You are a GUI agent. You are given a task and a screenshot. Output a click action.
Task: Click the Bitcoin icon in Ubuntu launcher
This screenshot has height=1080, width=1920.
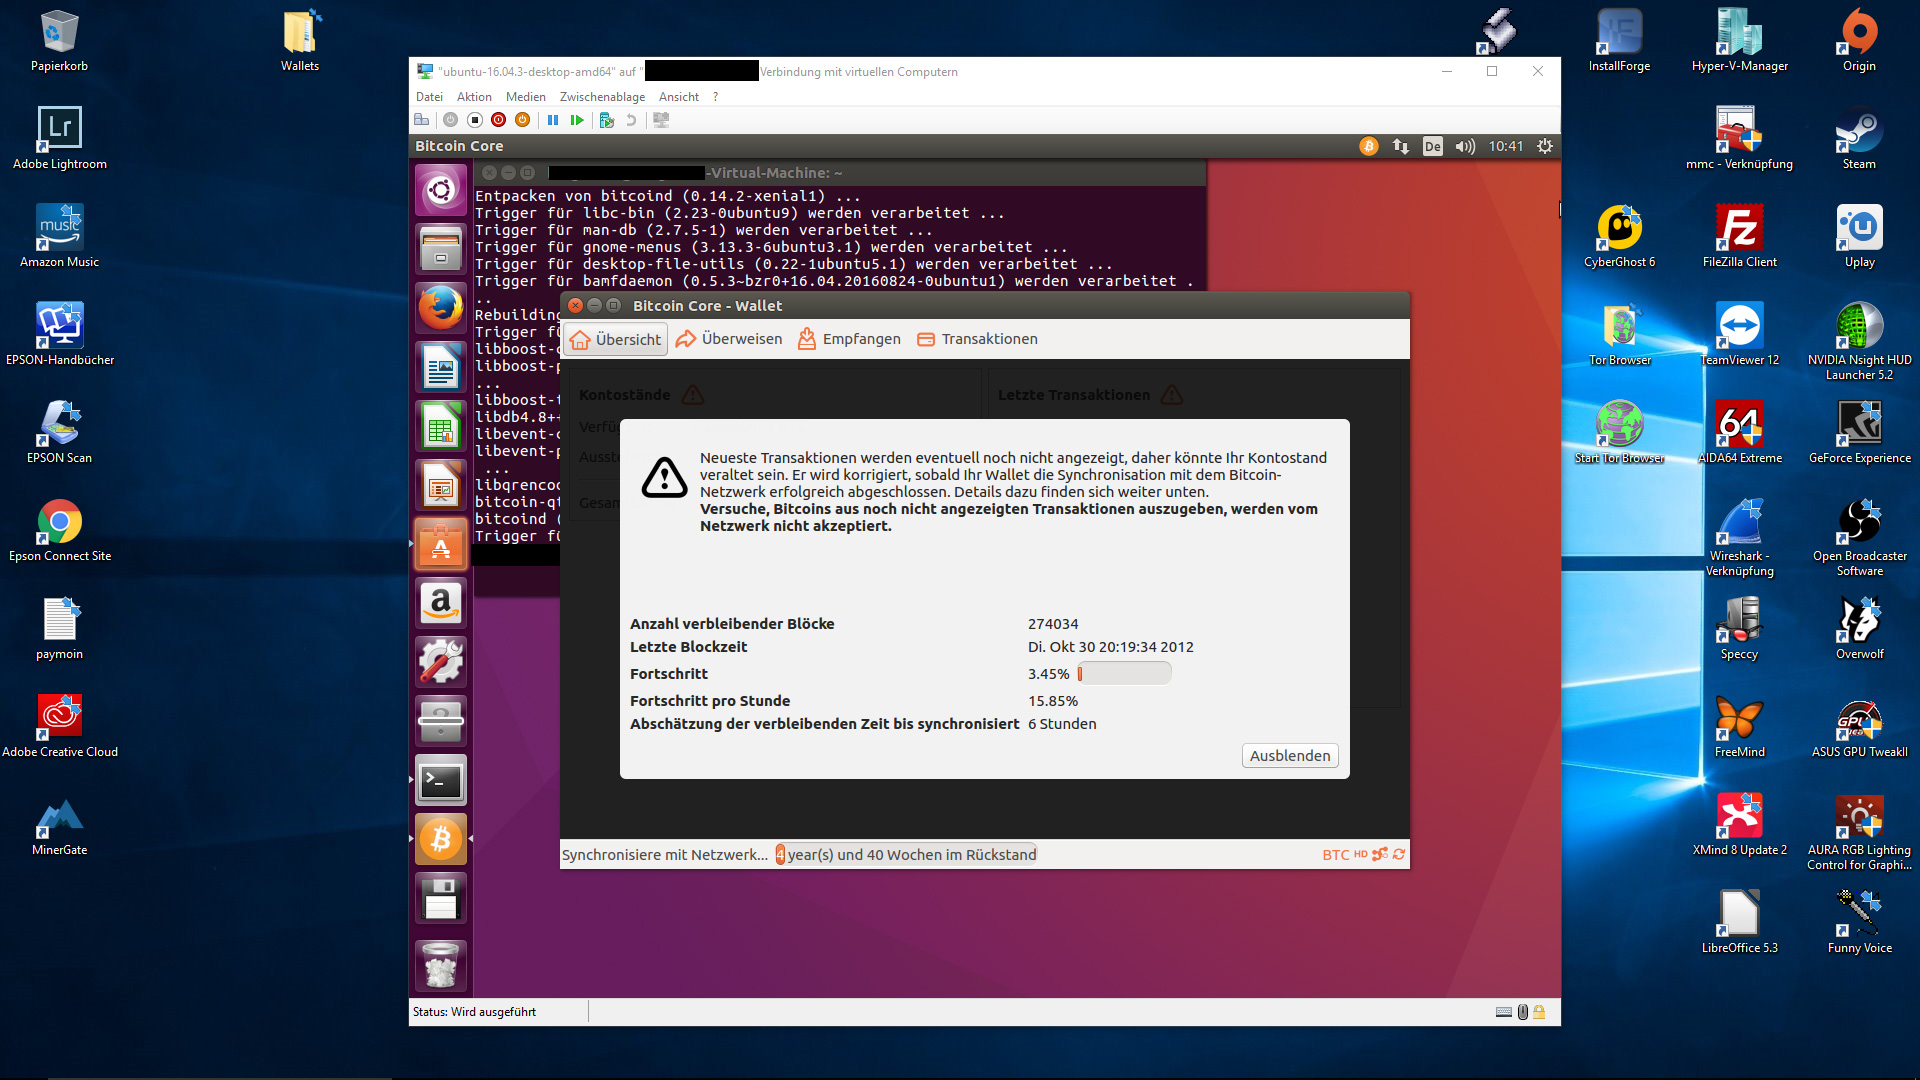click(x=441, y=839)
